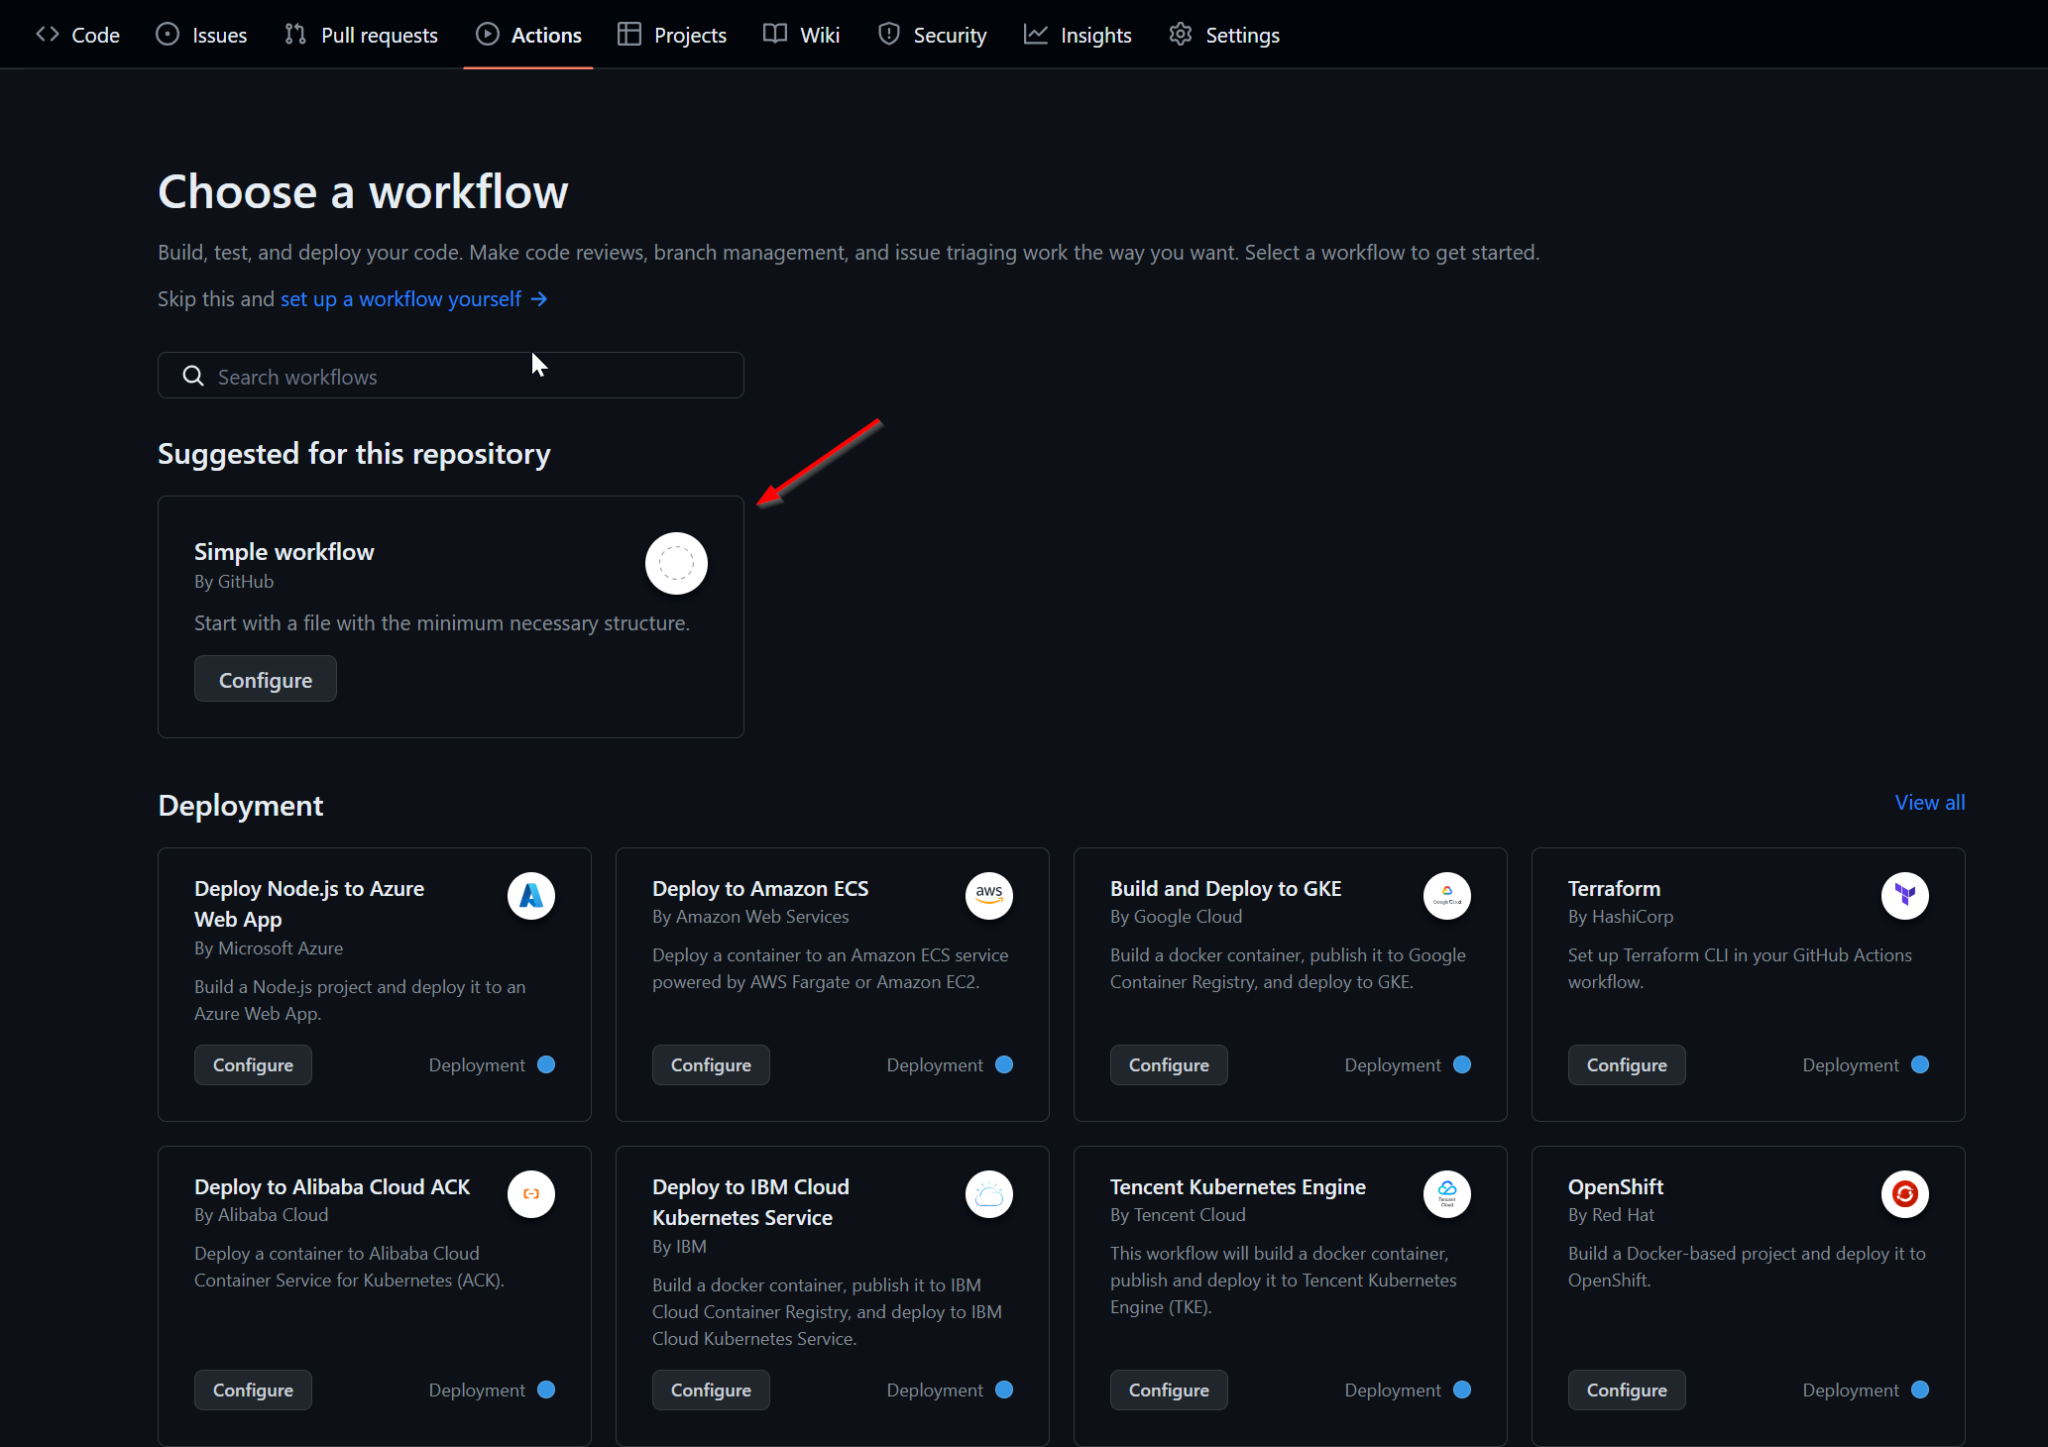Configure Deploy Node.js to Azure Web App
This screenshot has width=2048, height=1447.
[253, 1065]
